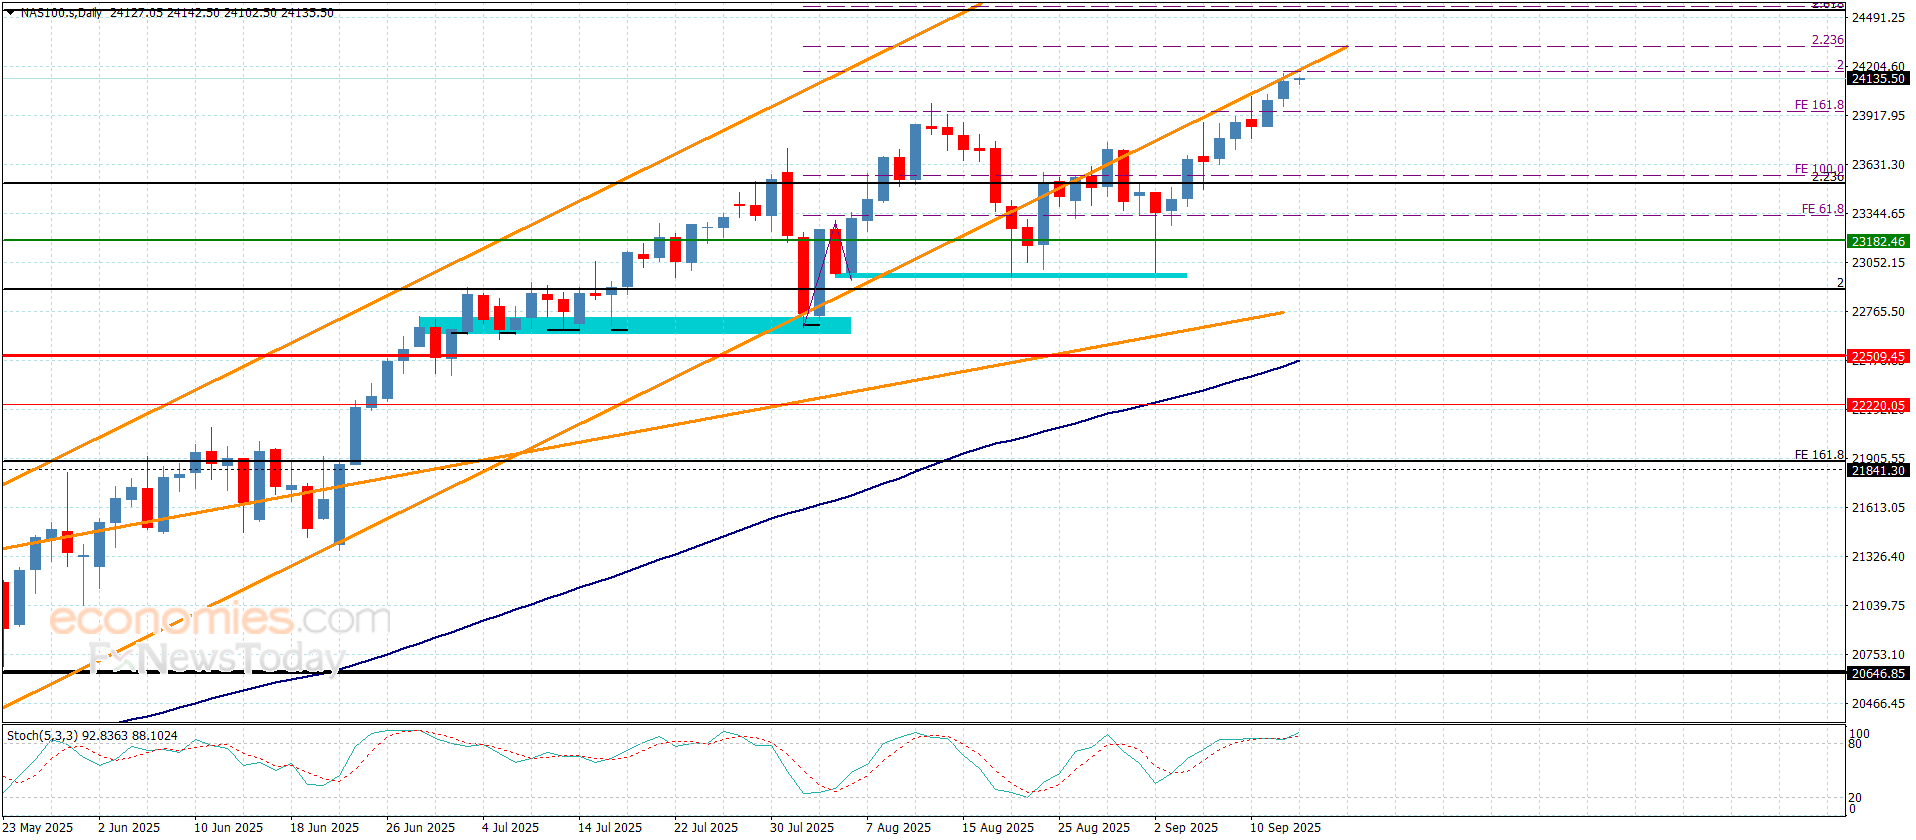Click the black price label 21841.30
This screenshot has height=840, width=1916.
(1878, 470)
